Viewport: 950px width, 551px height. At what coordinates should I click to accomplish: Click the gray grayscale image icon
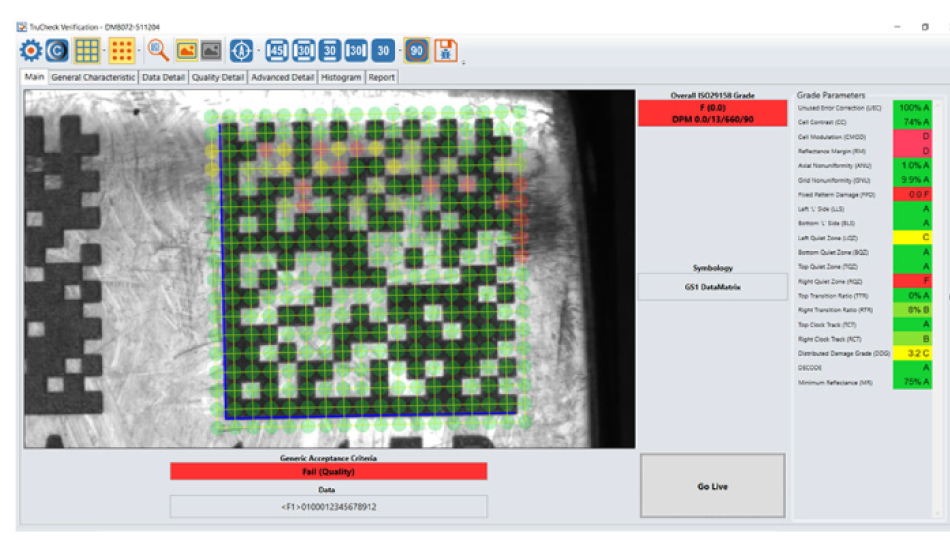(x=211, y=50)
